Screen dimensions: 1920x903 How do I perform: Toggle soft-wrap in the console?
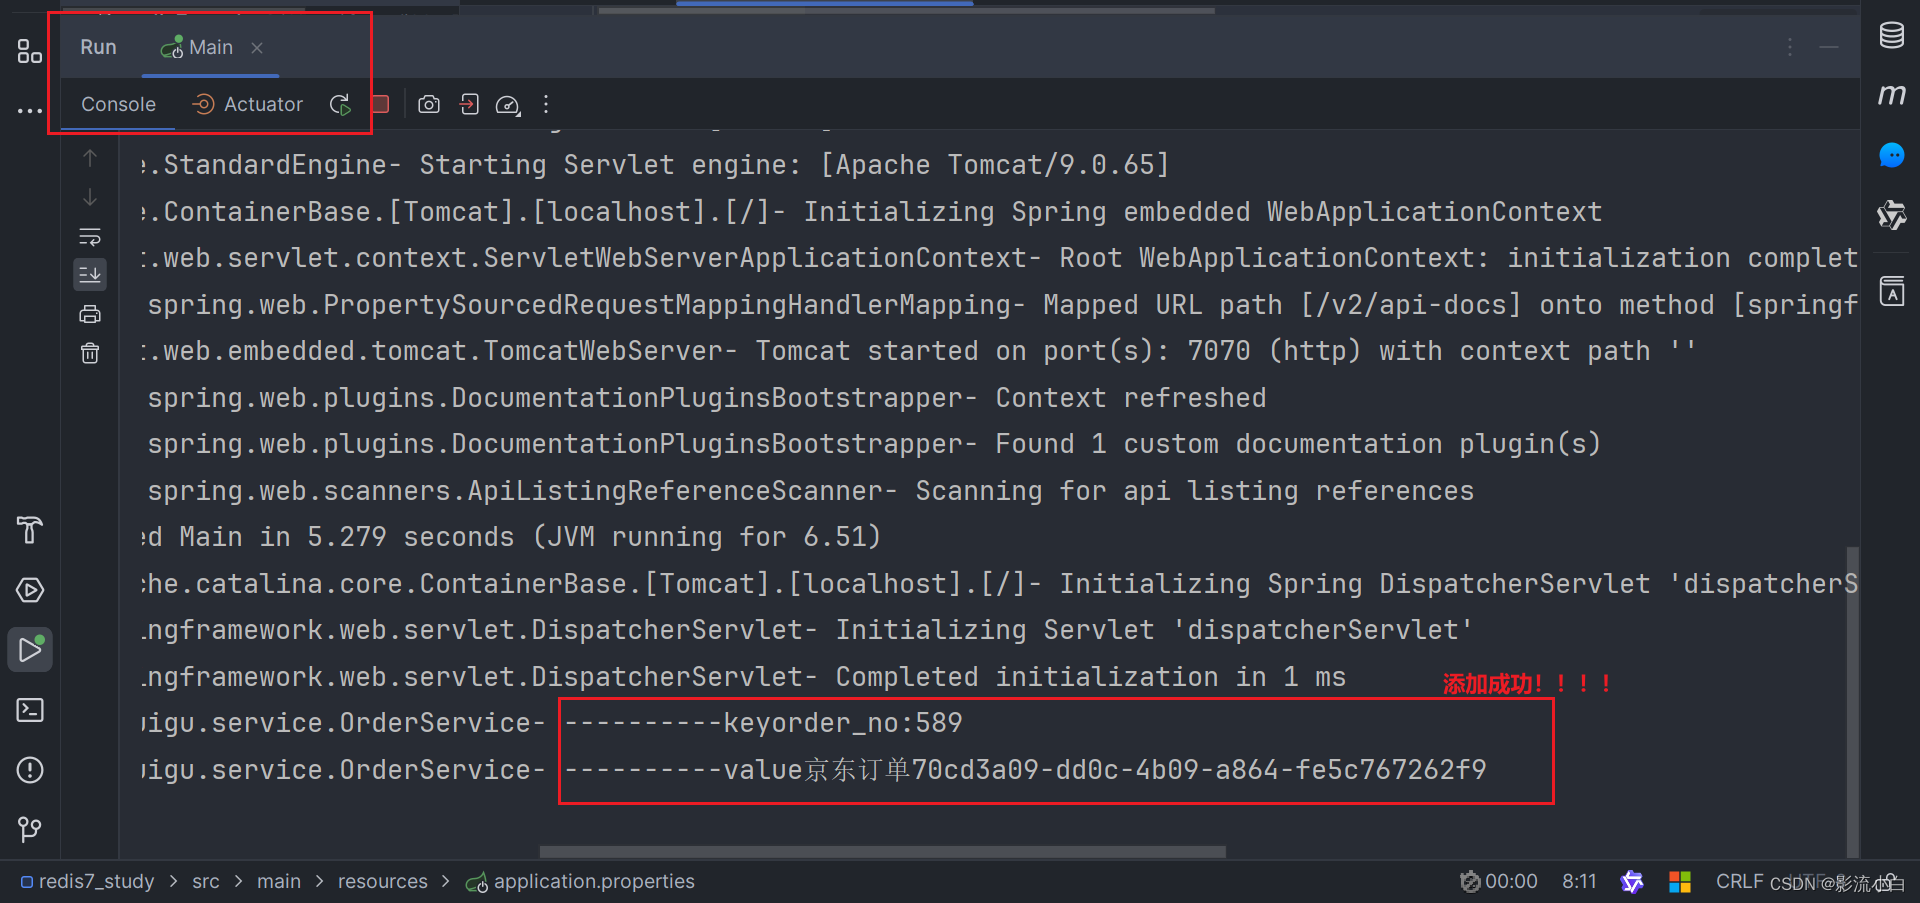[x=90, y=237]
